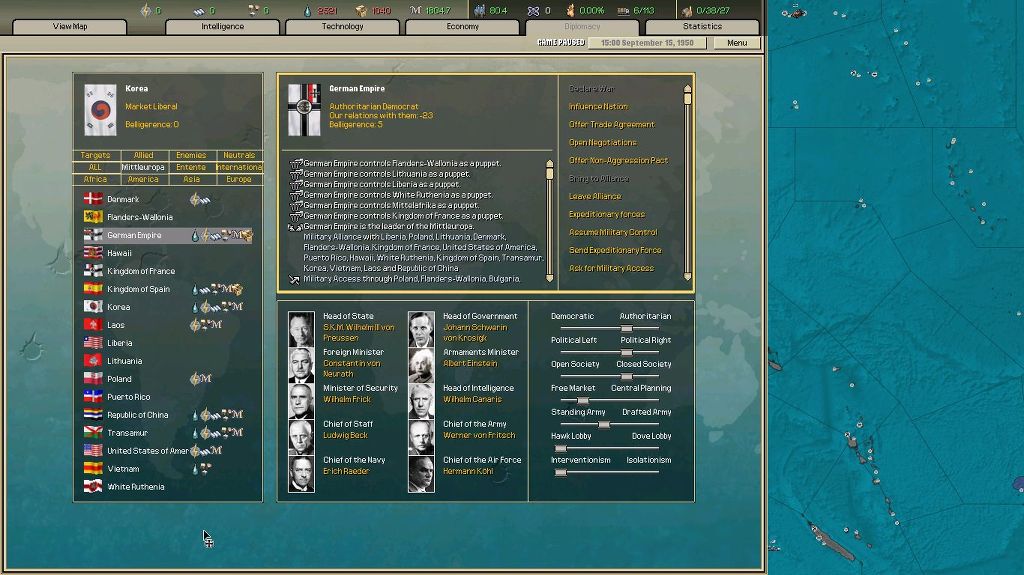
Task: Select the White Ruthenia flag in the list
Action: (93, 486)
